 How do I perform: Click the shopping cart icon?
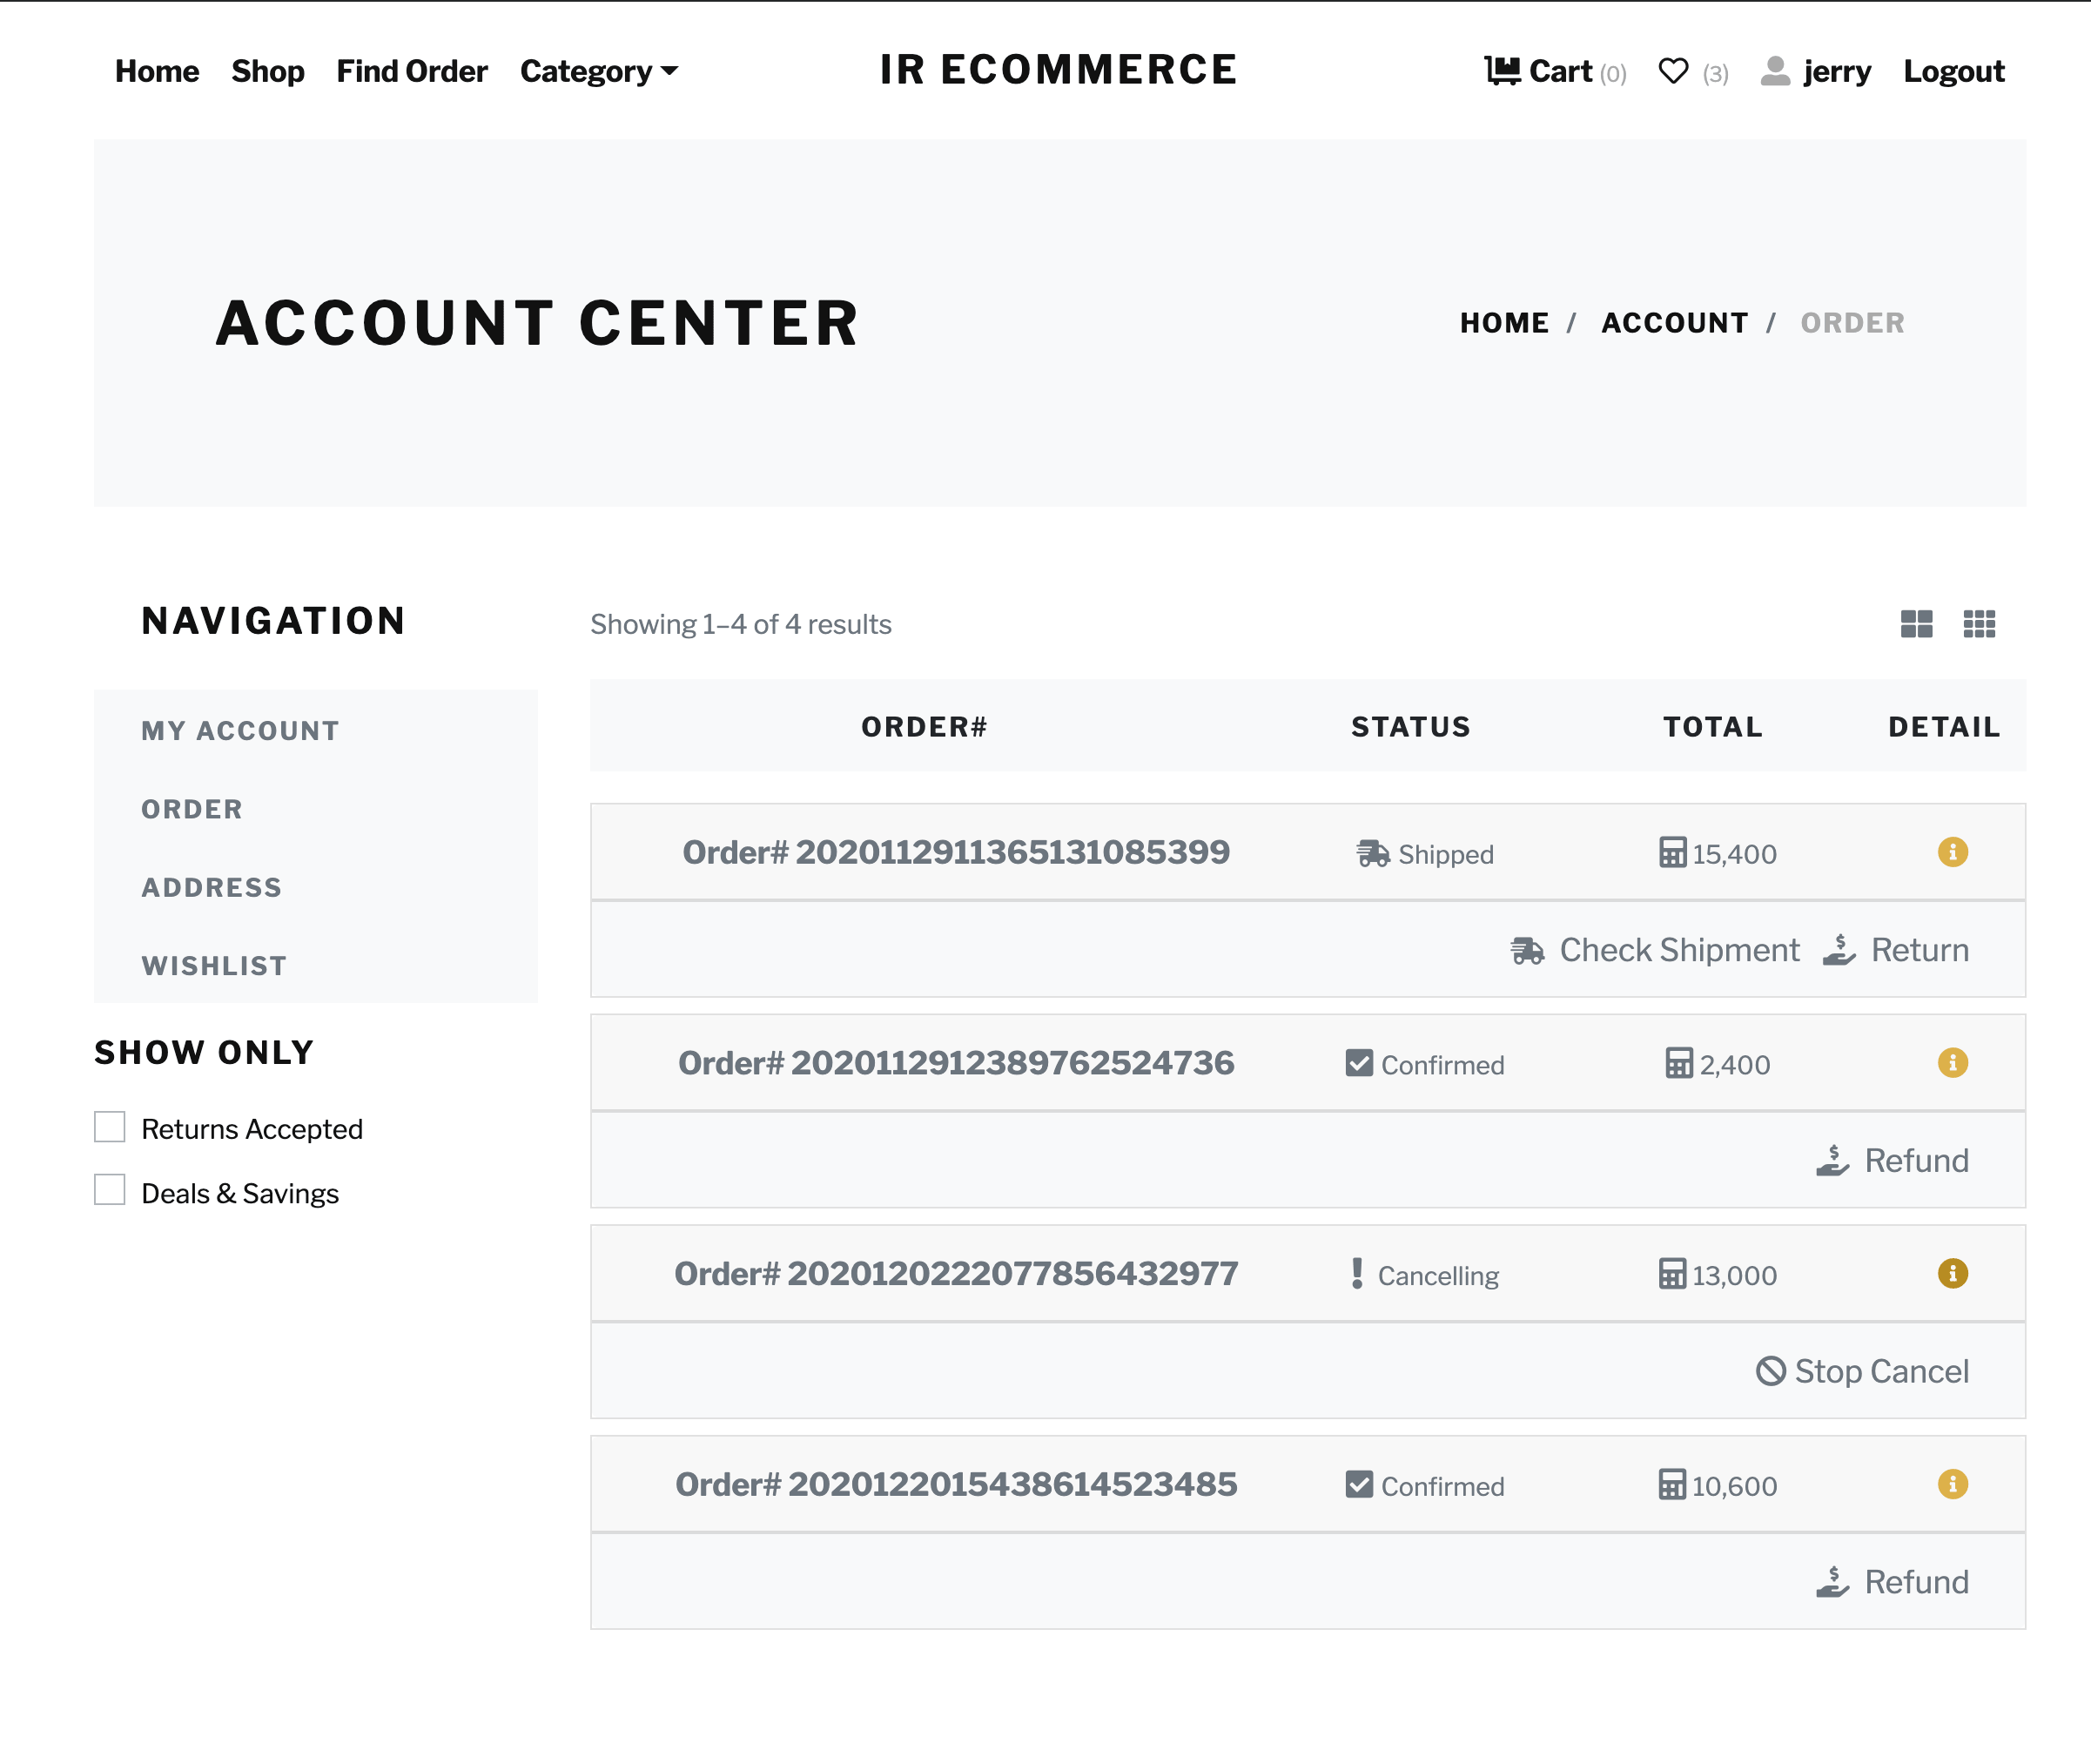click(1502, 71)
